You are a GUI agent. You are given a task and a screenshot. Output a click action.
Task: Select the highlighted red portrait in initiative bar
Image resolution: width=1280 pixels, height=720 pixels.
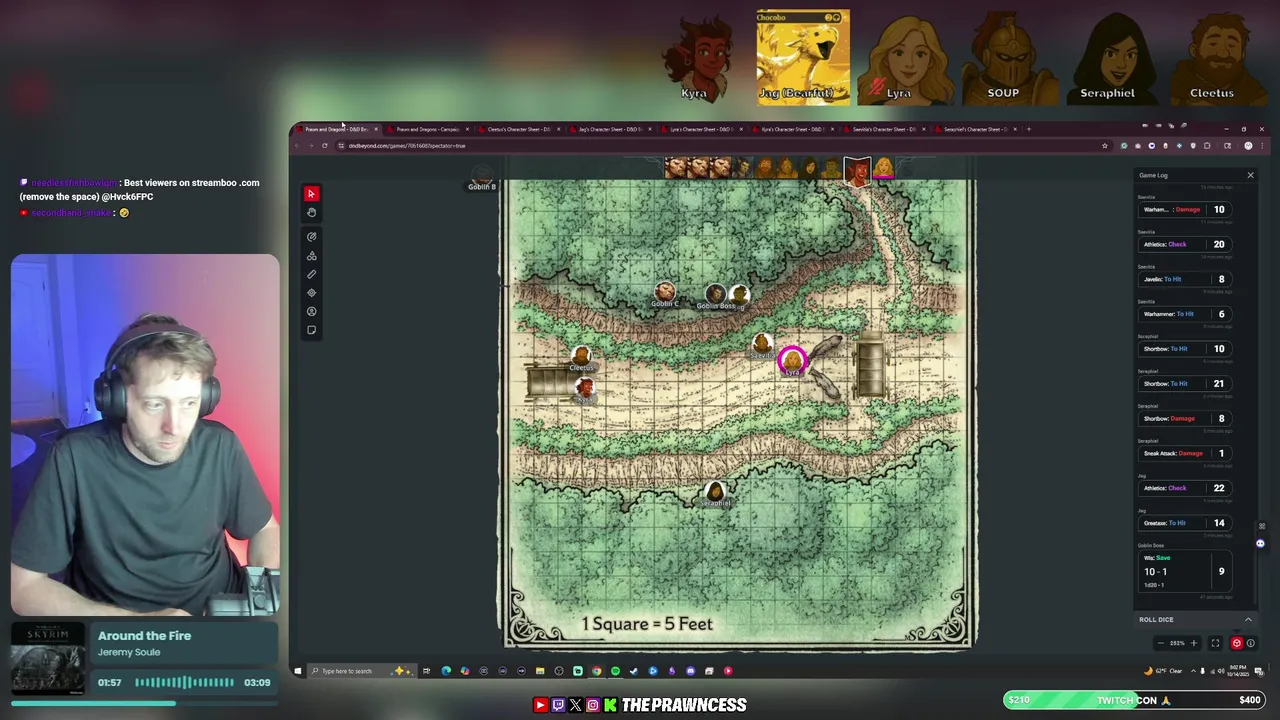[x=857, y=171]
